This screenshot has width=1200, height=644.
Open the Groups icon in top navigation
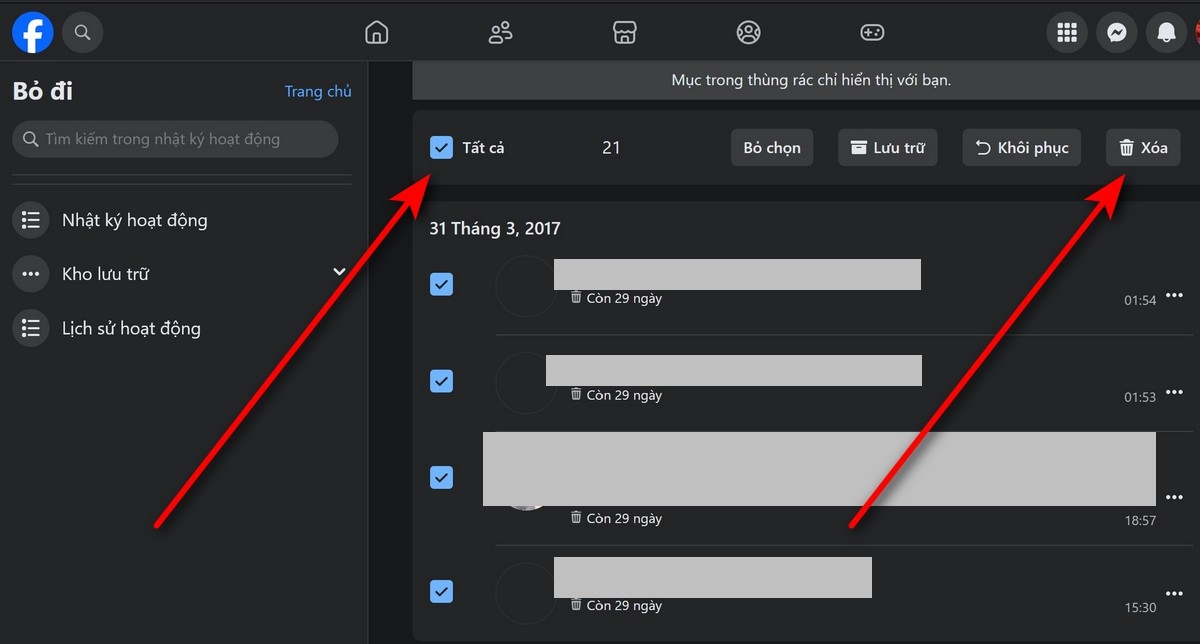[748, 33]
